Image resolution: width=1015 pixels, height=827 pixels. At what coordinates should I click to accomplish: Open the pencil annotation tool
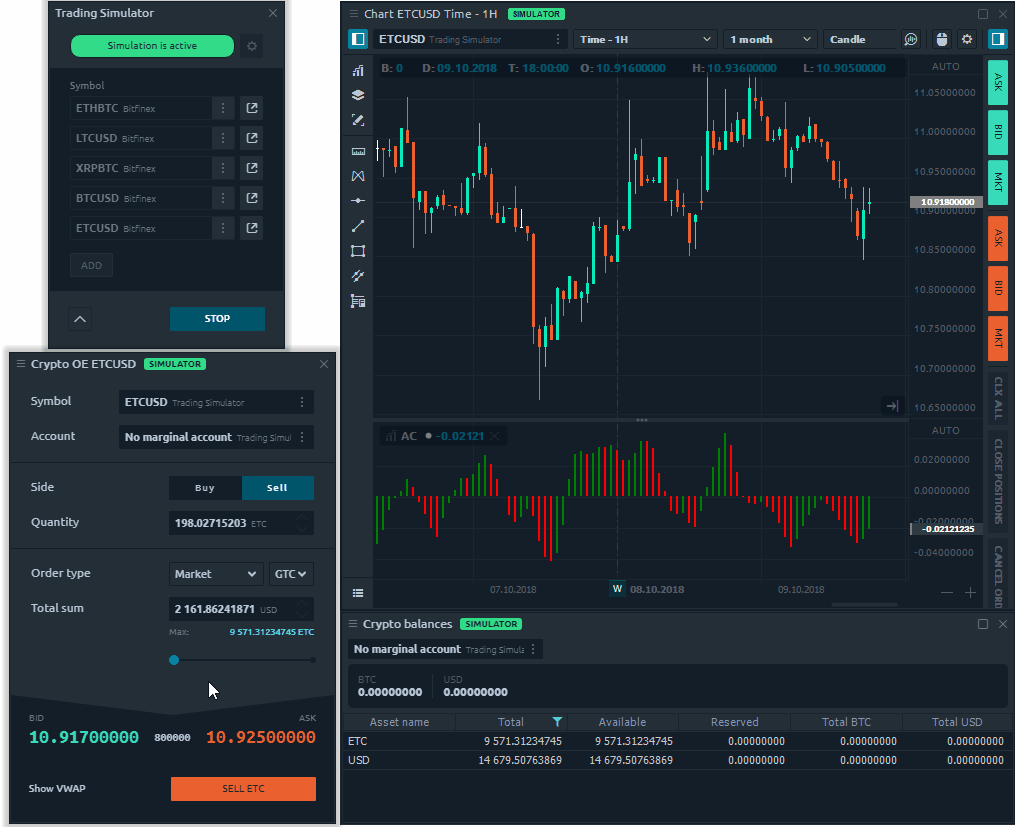pyautogui.click(x=357, y=120)
